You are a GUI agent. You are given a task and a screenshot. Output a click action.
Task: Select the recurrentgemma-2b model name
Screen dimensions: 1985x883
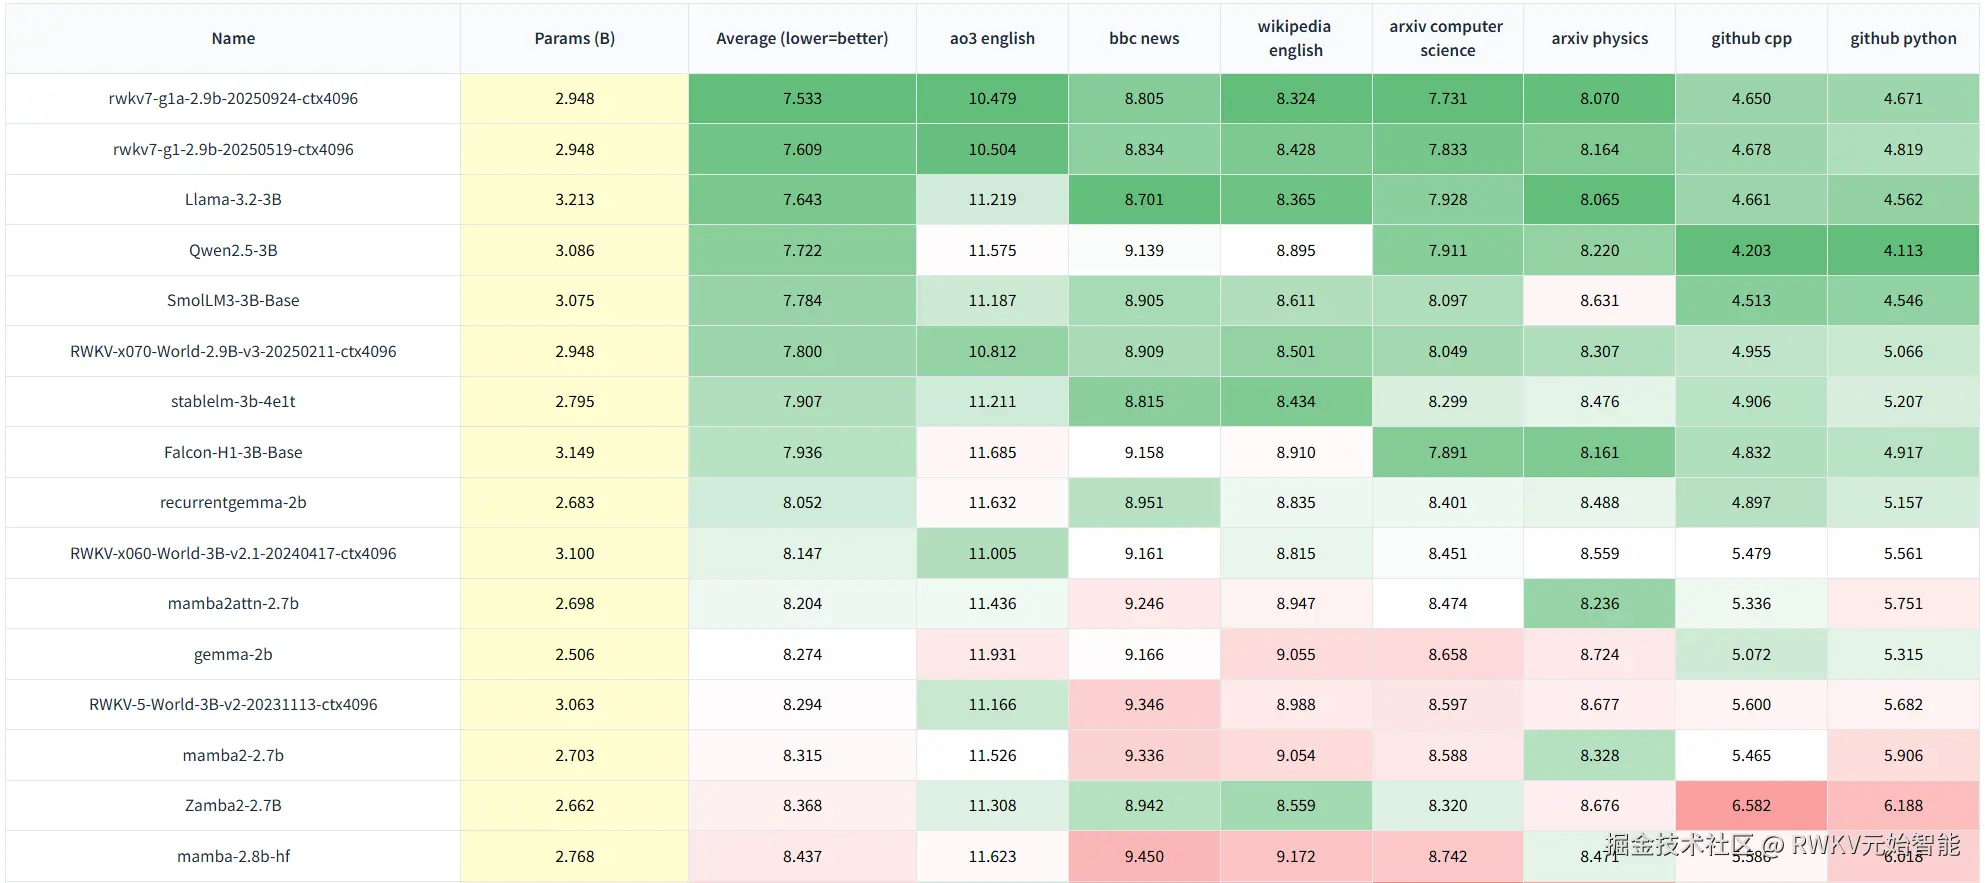[233, 503]
